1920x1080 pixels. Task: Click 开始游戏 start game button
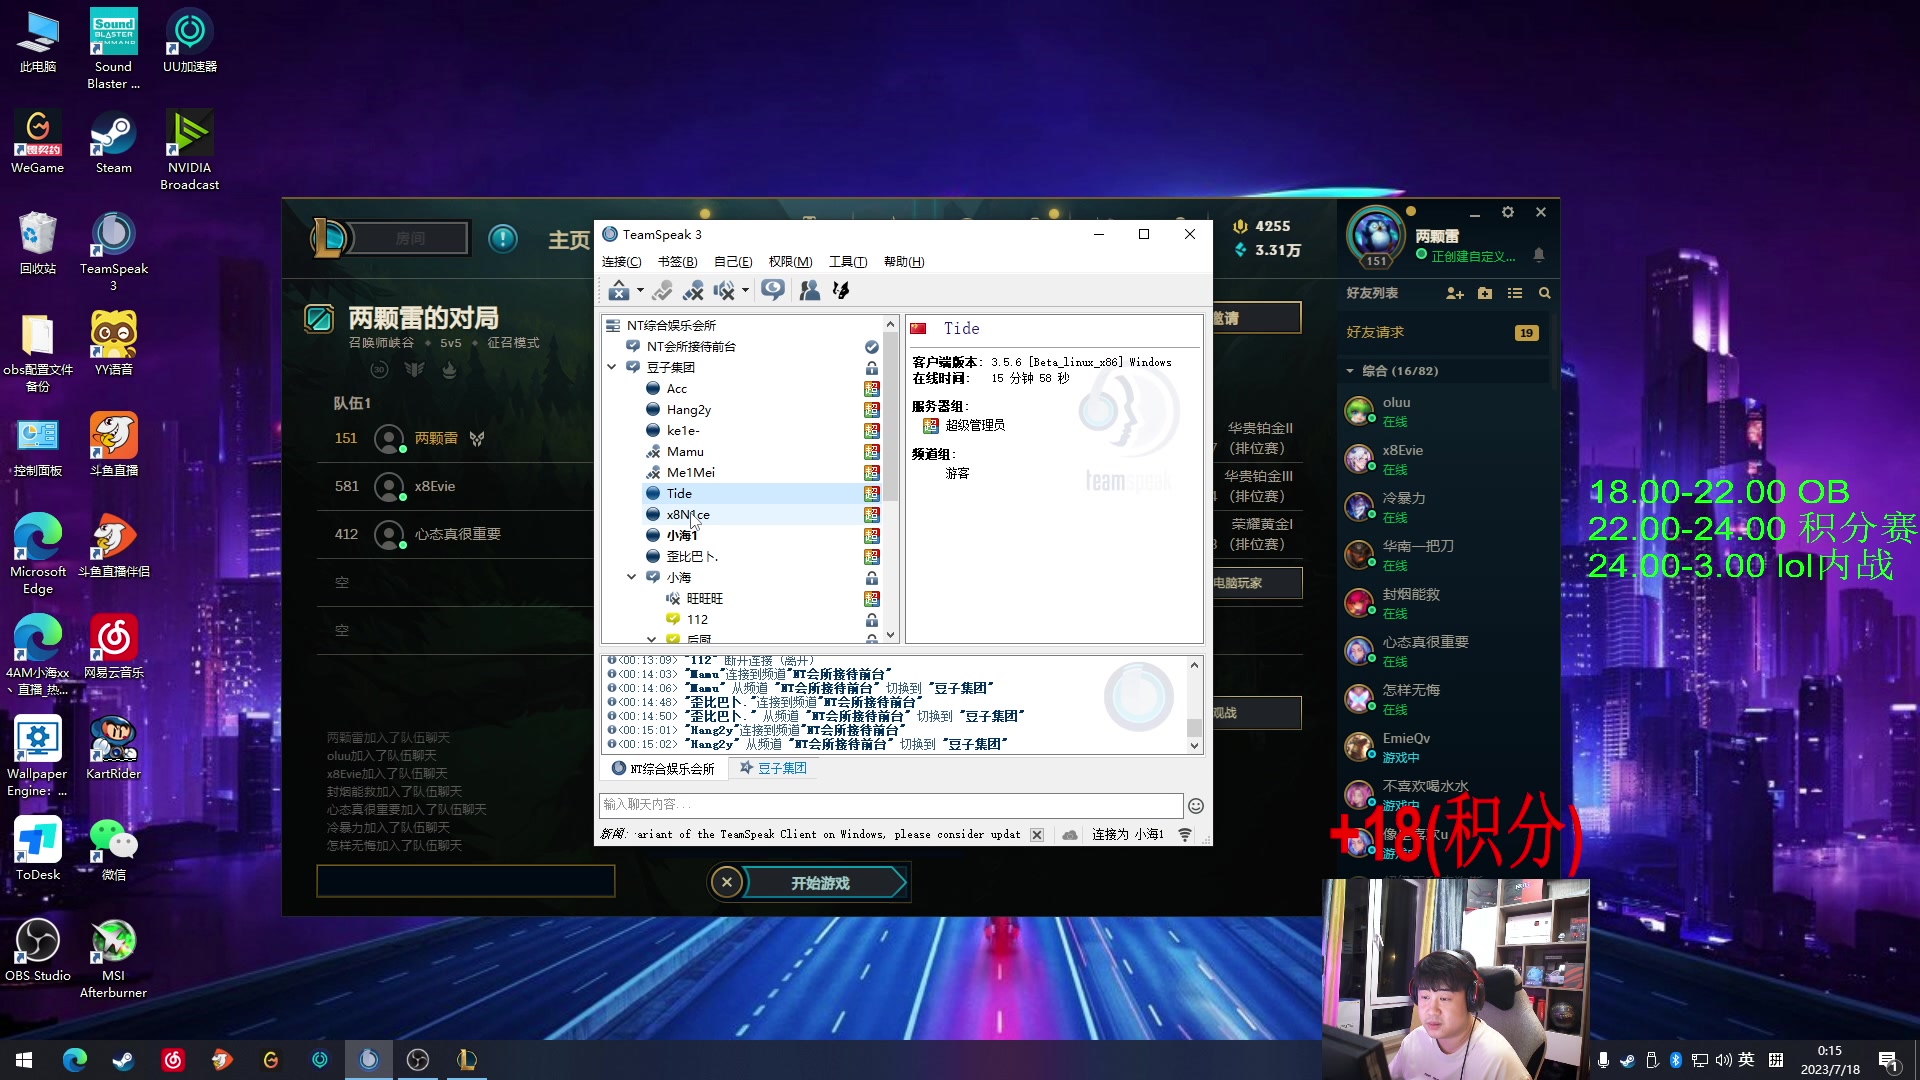pyautogui.click(x=820, y=883)
